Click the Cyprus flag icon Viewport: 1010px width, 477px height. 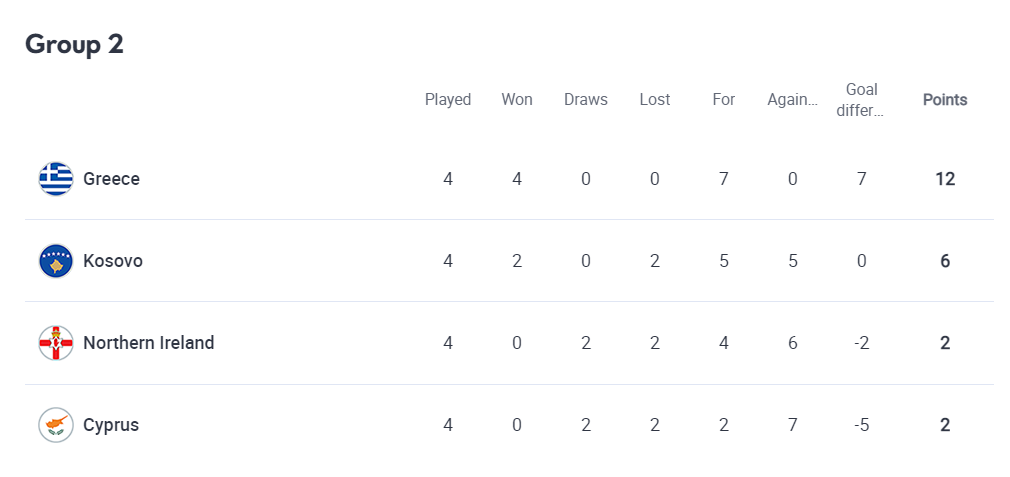point(56,425)
